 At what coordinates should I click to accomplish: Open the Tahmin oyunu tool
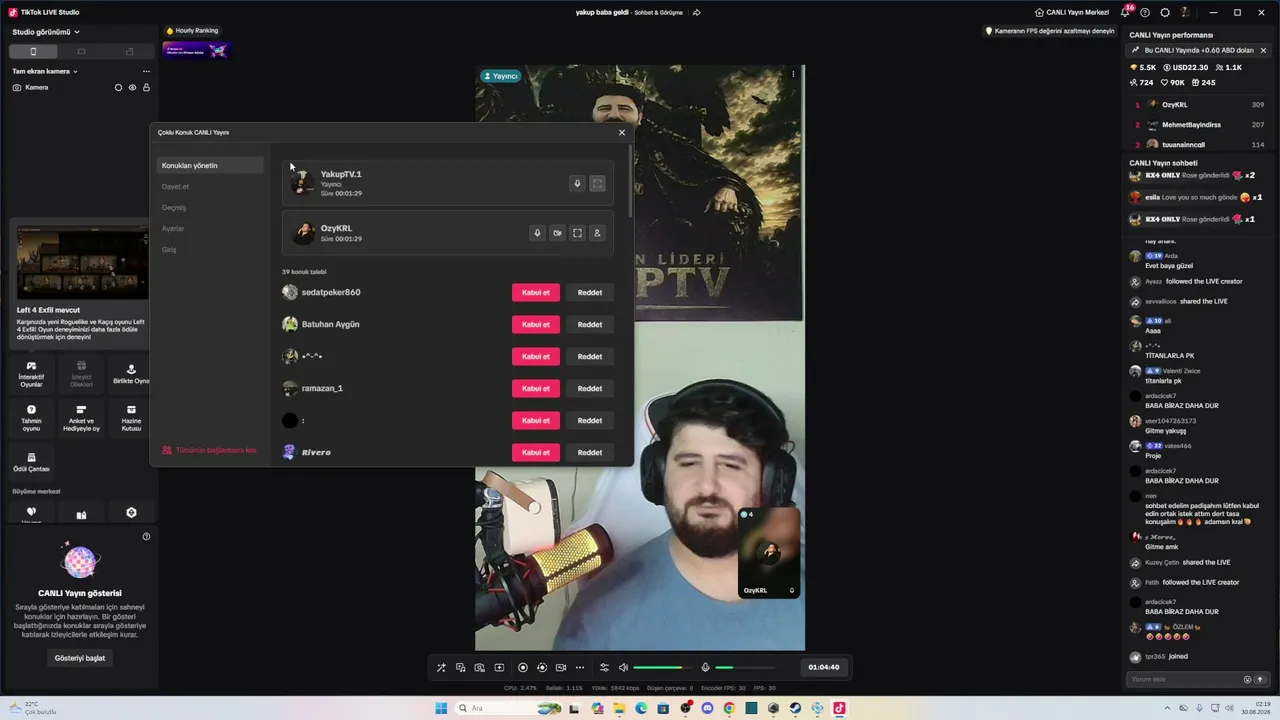click(x=31, y=418)
